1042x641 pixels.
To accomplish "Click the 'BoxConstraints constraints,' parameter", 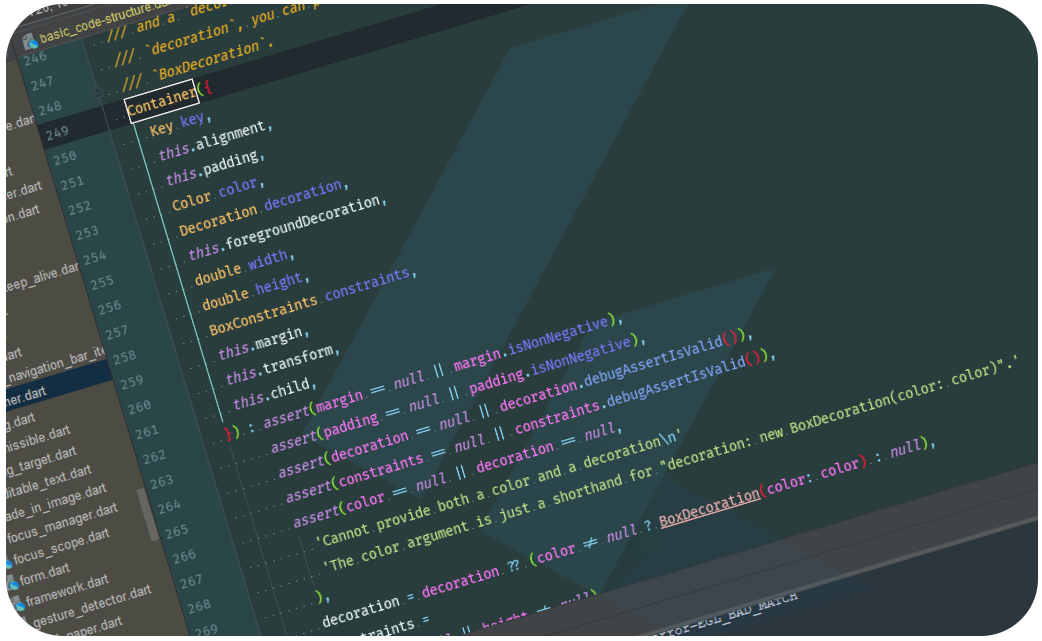I will click(313, 302).
